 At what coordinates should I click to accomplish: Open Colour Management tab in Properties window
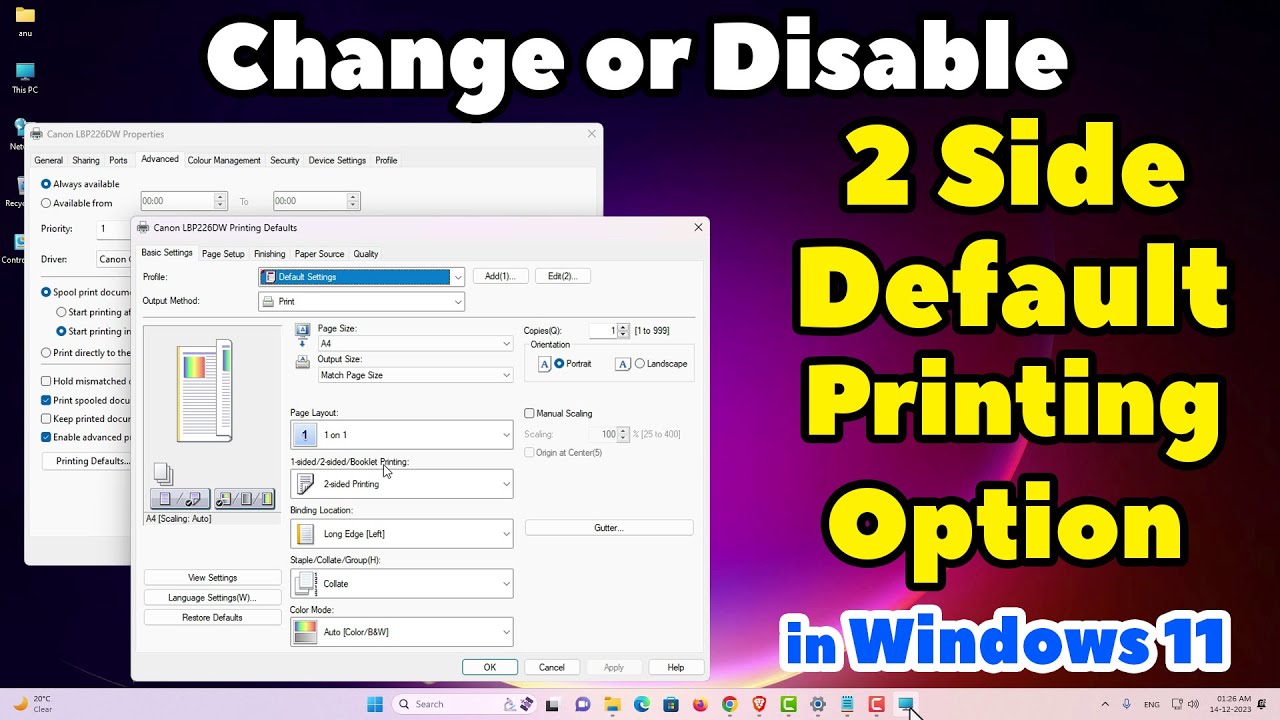click(x=224, y=160)
